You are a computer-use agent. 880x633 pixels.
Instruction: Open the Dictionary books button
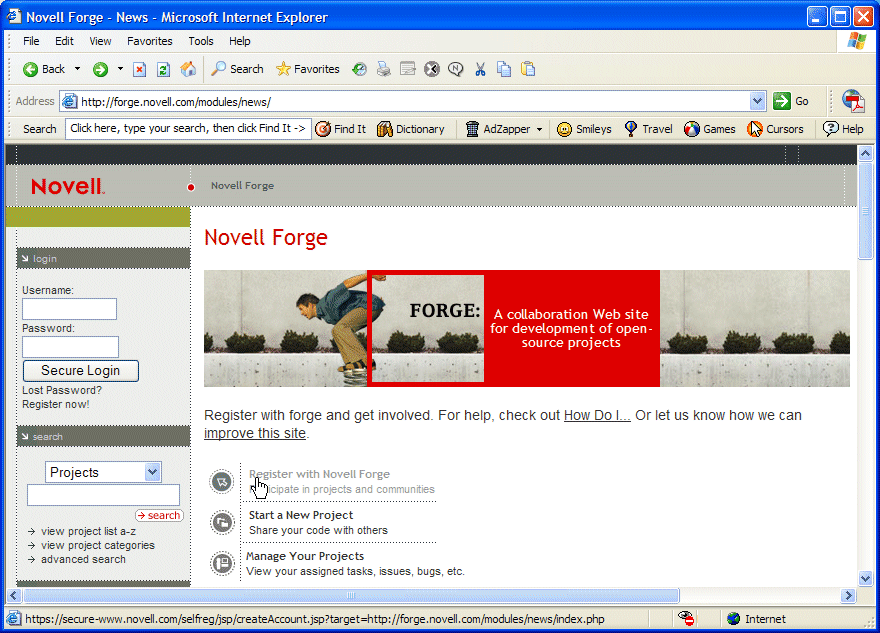[411, 129]
